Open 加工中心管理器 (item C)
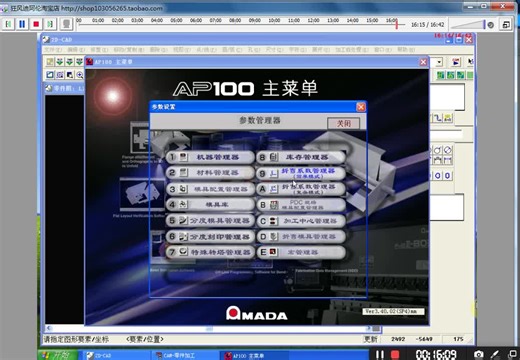The image size is (520, 360). click(301, 221)
